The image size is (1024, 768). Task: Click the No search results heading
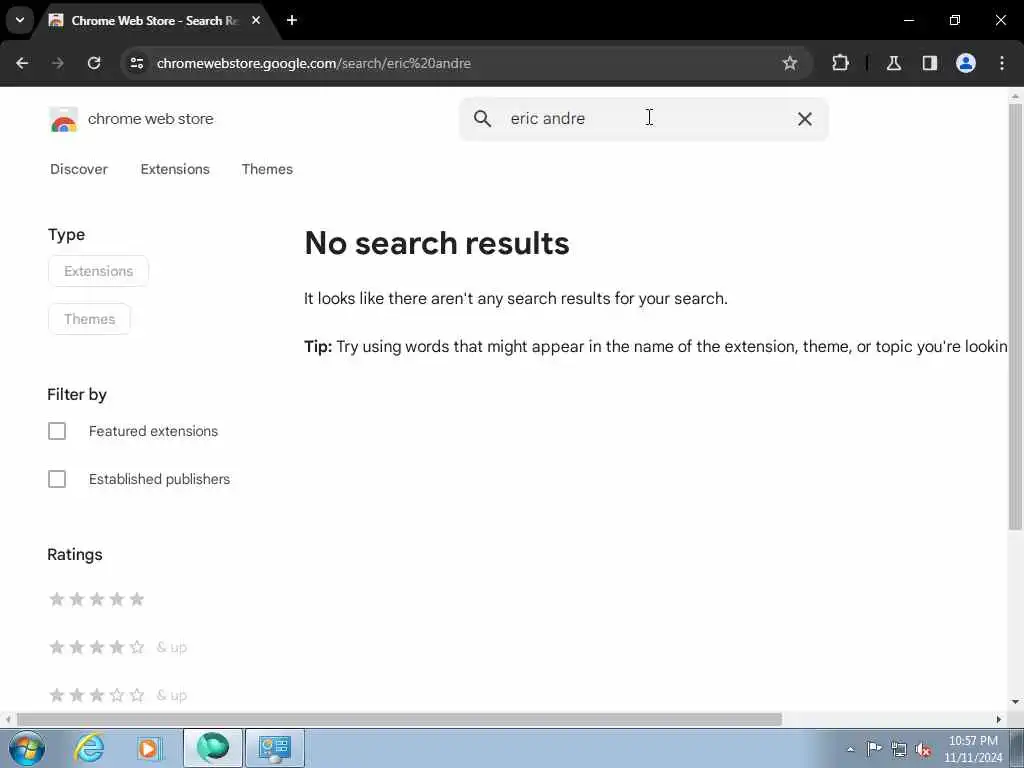click(x=437, y=243)
